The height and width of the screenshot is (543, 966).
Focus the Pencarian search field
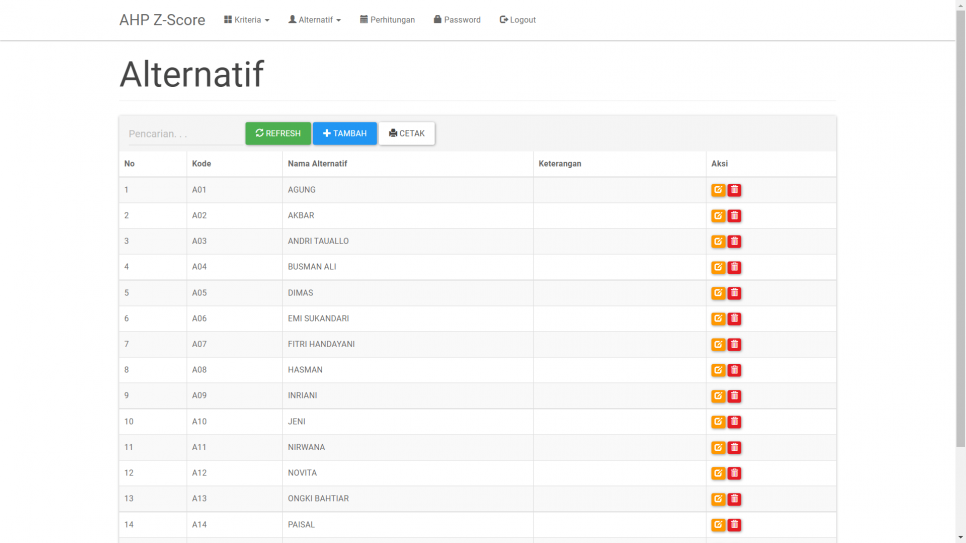(185, 134)
